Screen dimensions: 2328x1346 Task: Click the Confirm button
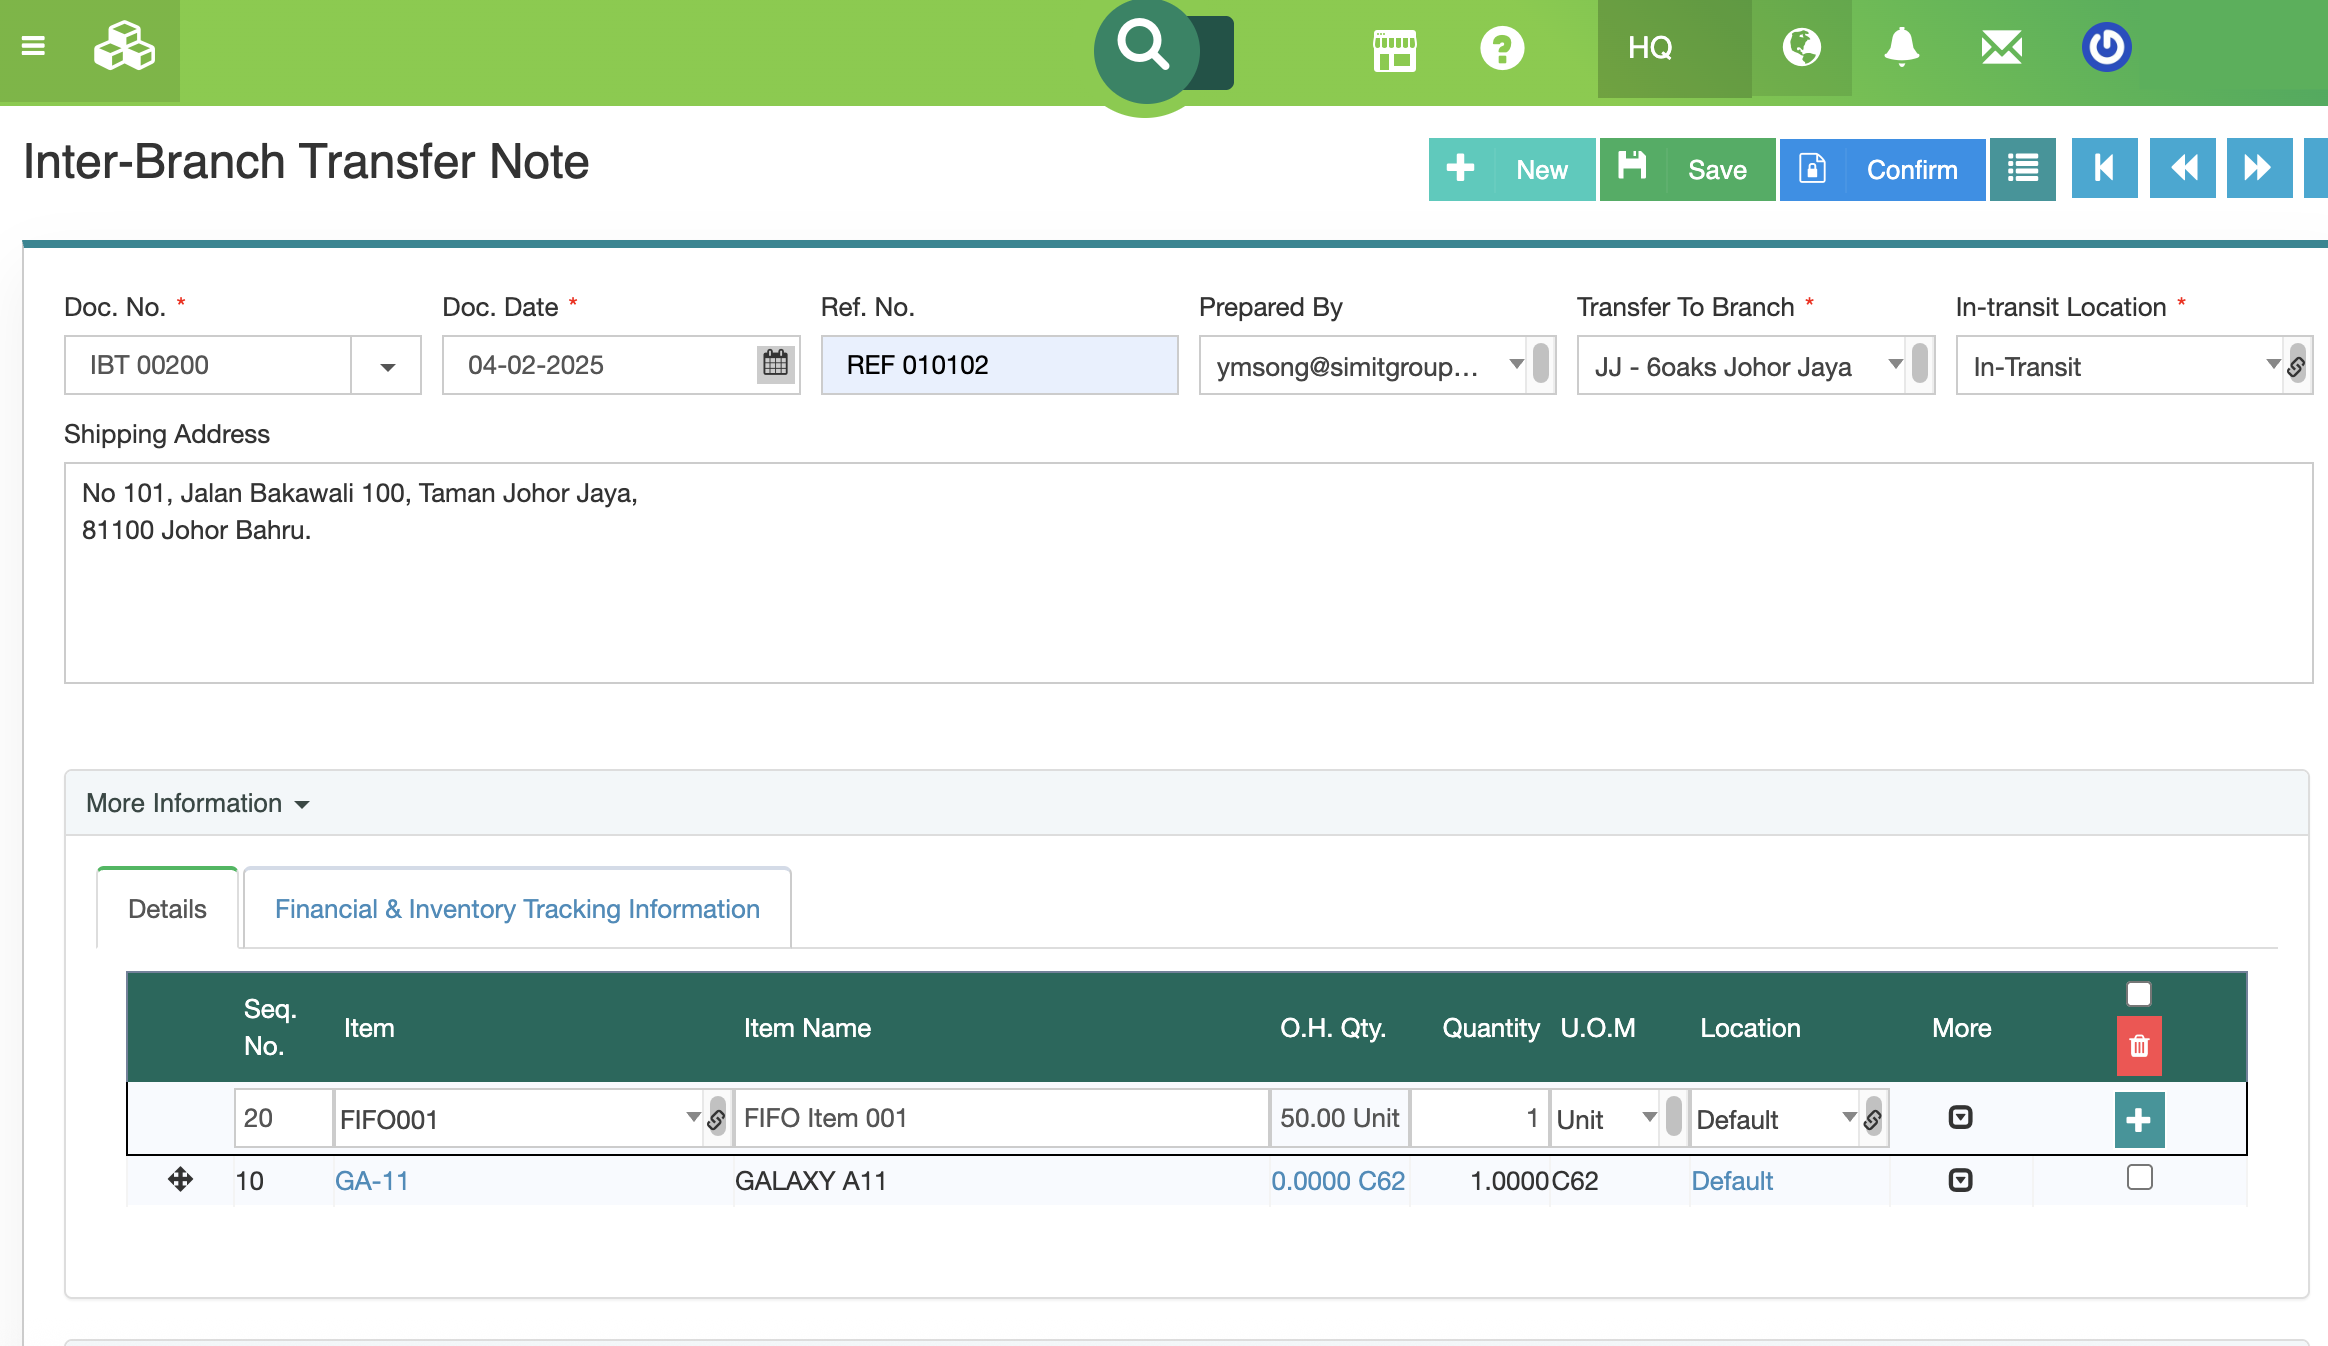[x=1882, y=169]
